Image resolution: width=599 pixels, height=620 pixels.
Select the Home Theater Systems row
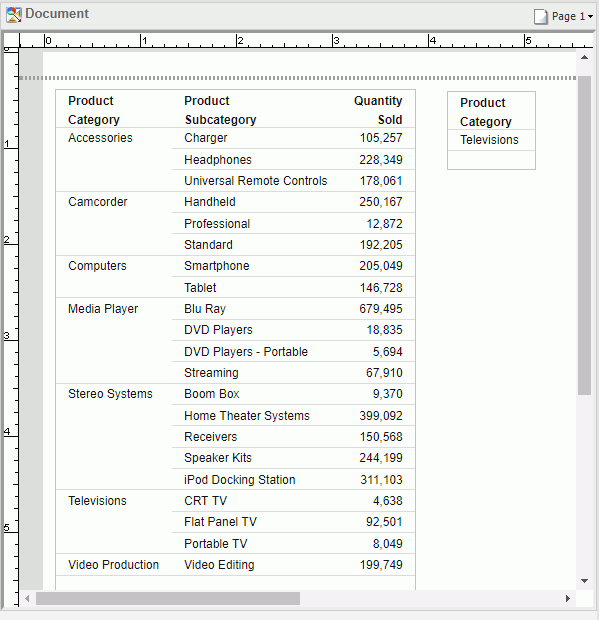tap(293, 416)
